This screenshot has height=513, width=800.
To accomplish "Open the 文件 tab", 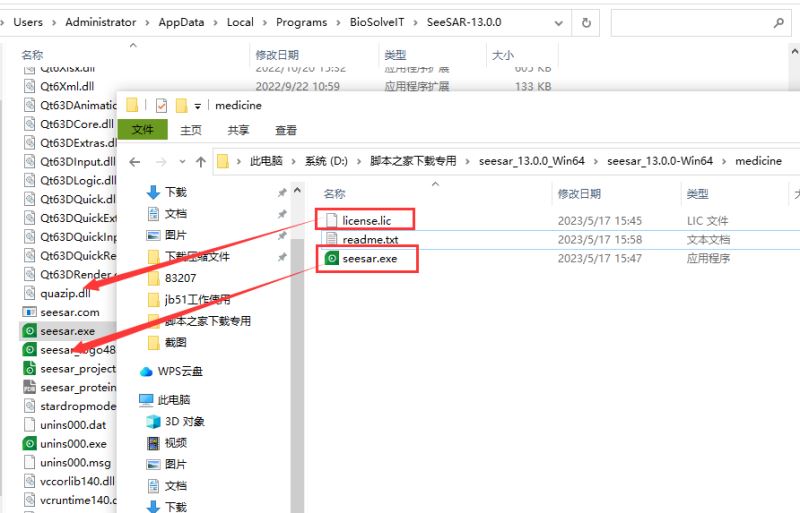I will 143,130.
